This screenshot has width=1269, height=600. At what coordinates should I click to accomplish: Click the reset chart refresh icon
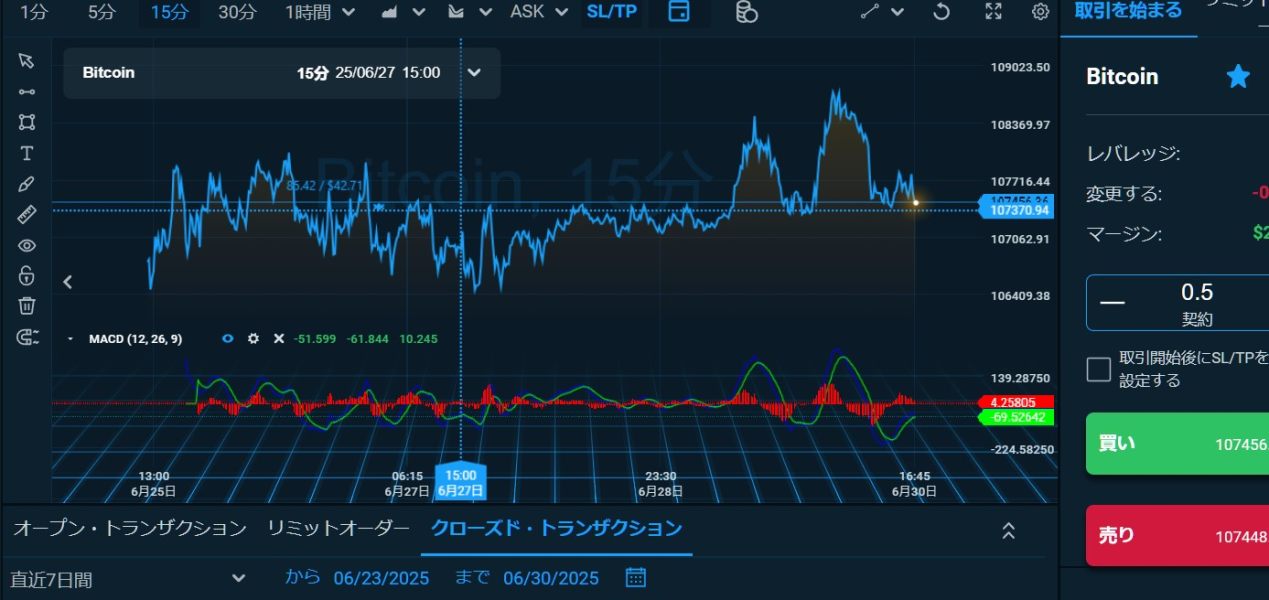tap(941, 12)
